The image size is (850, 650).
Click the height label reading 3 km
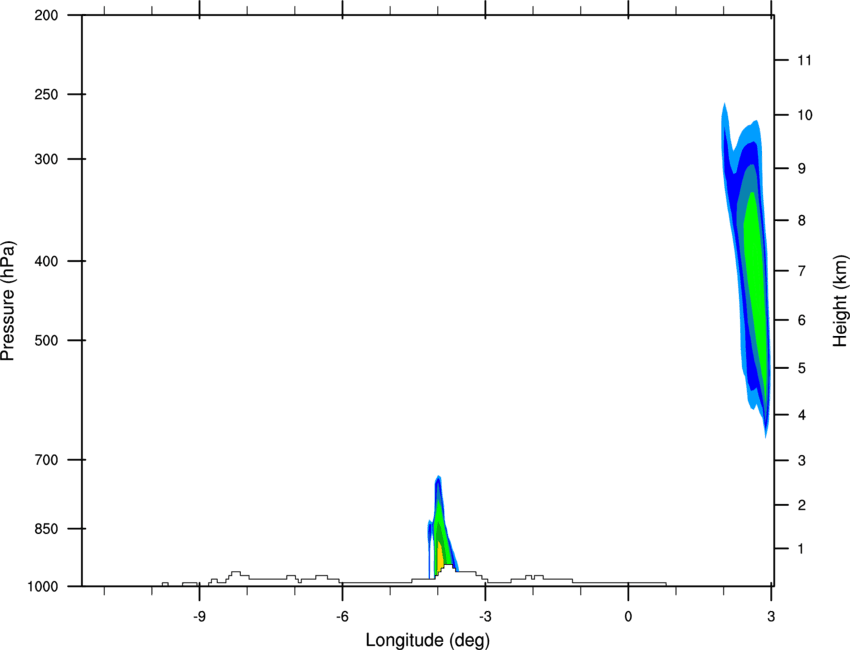[802, 460]
